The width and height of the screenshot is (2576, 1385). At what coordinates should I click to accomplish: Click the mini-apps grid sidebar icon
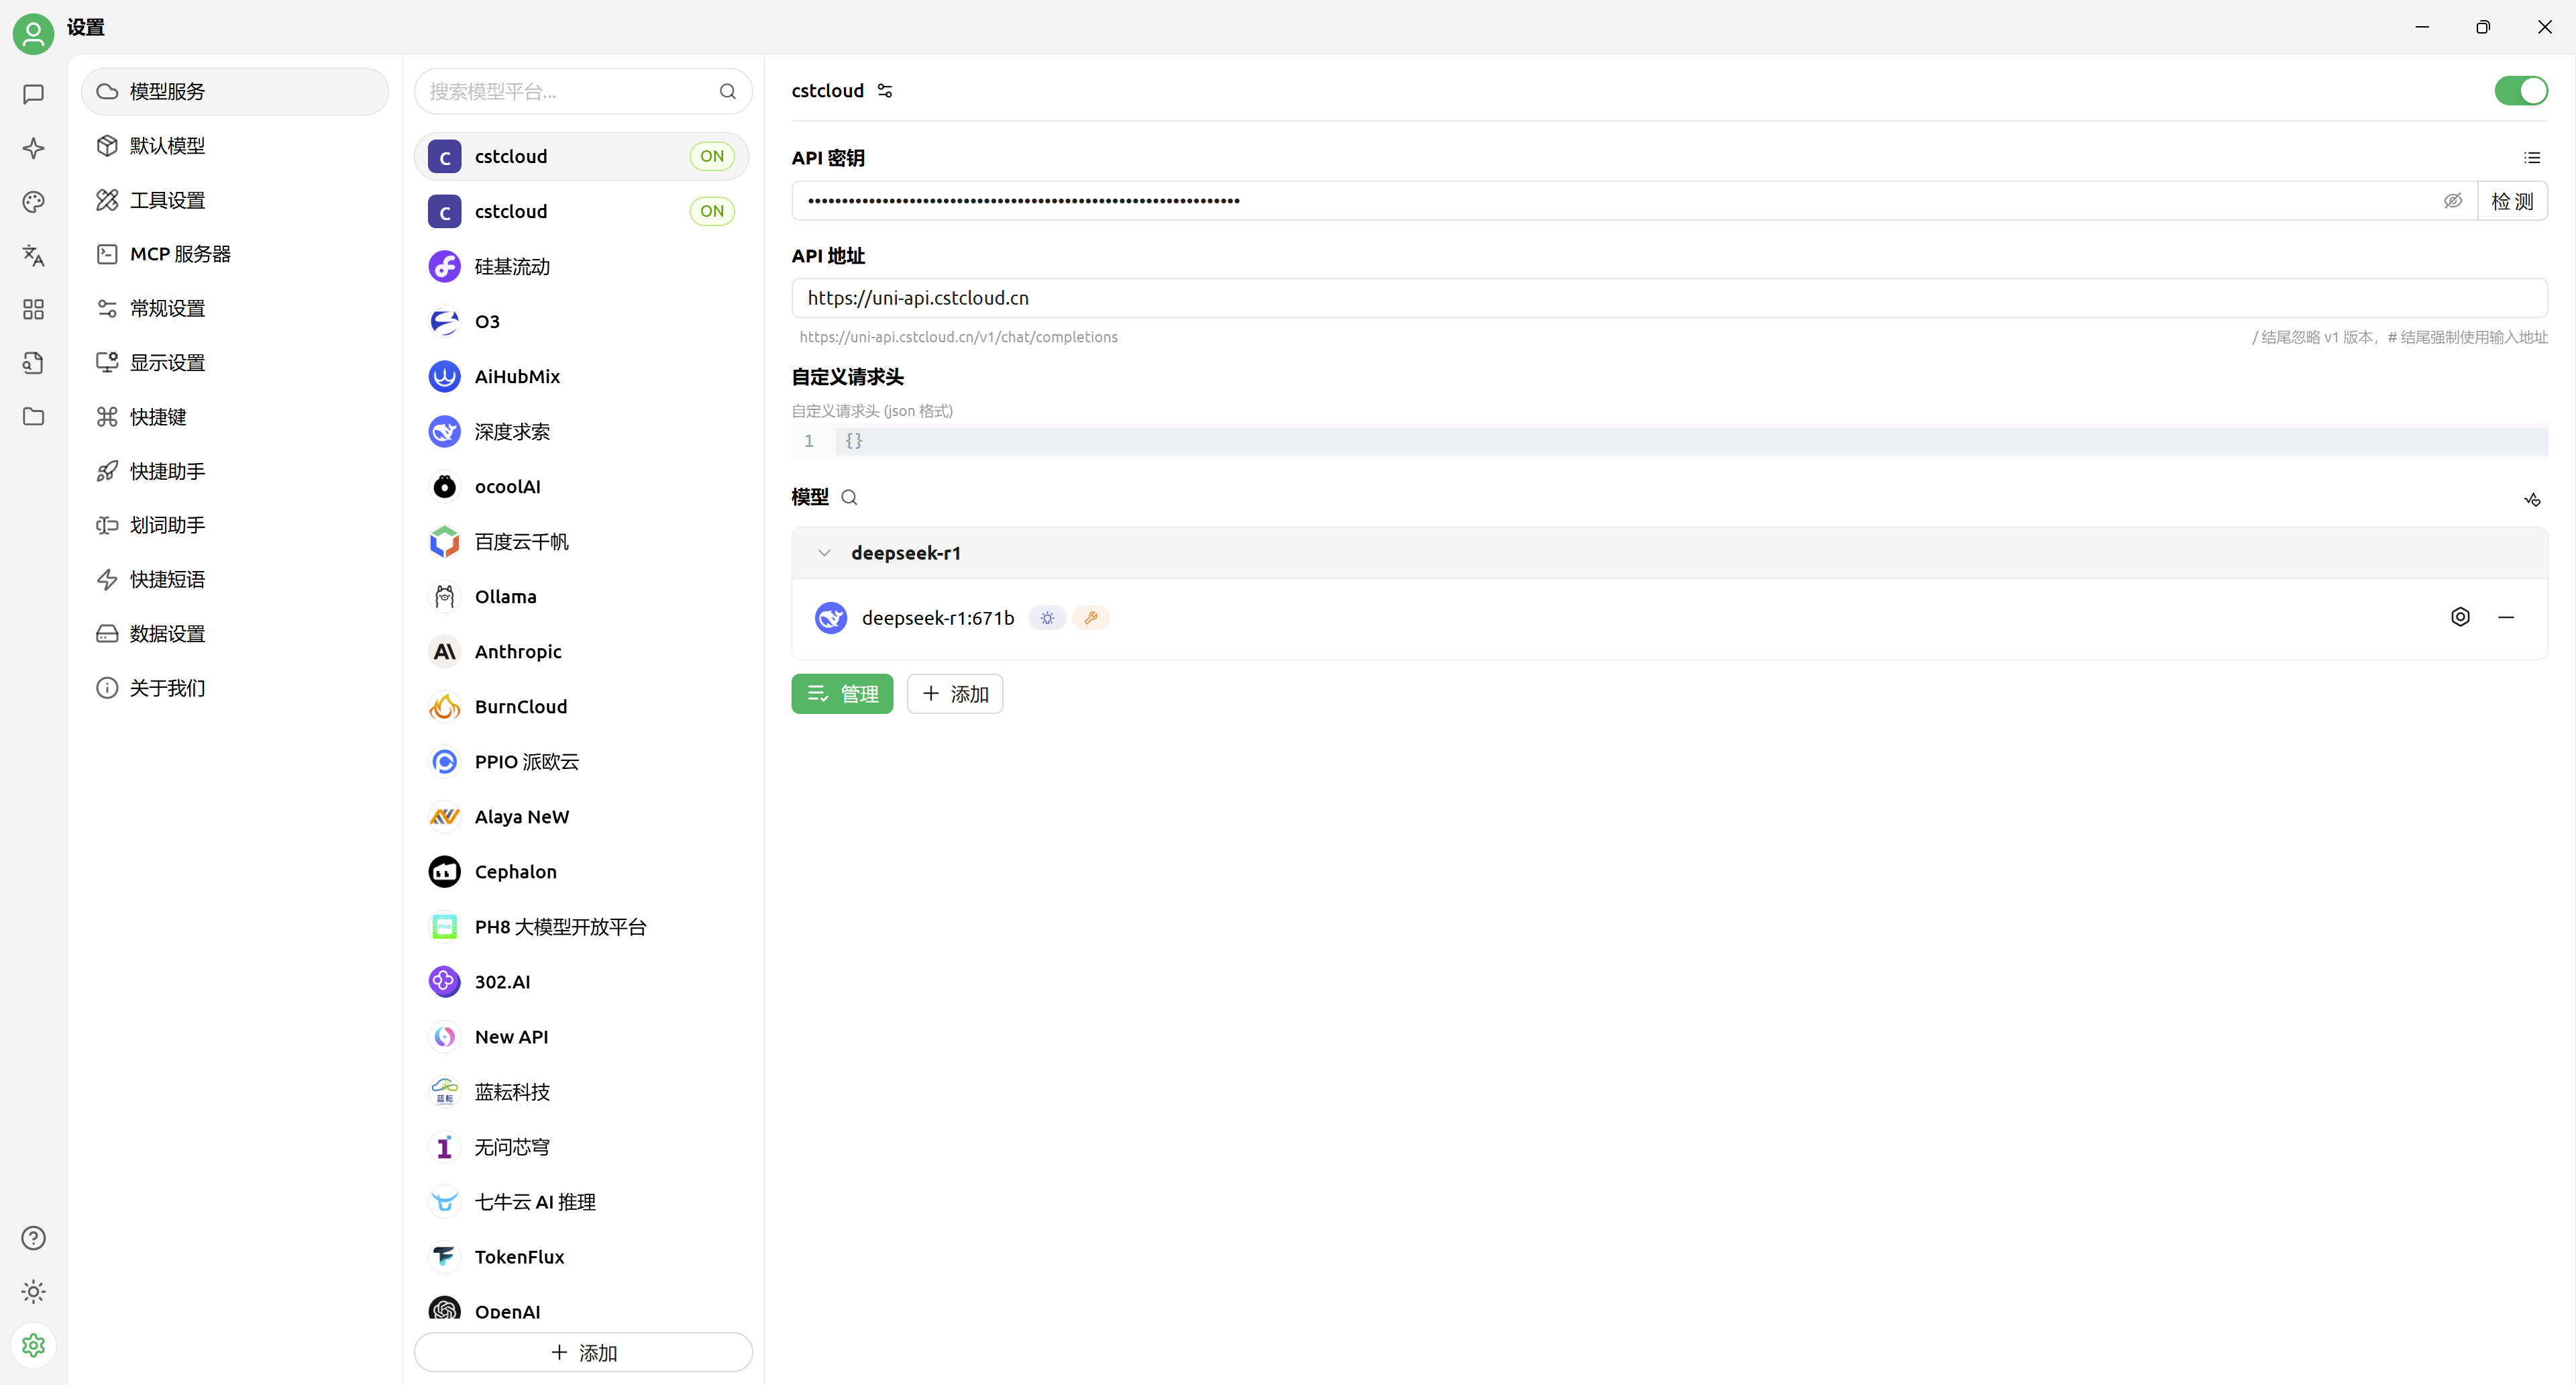(33, 309)
